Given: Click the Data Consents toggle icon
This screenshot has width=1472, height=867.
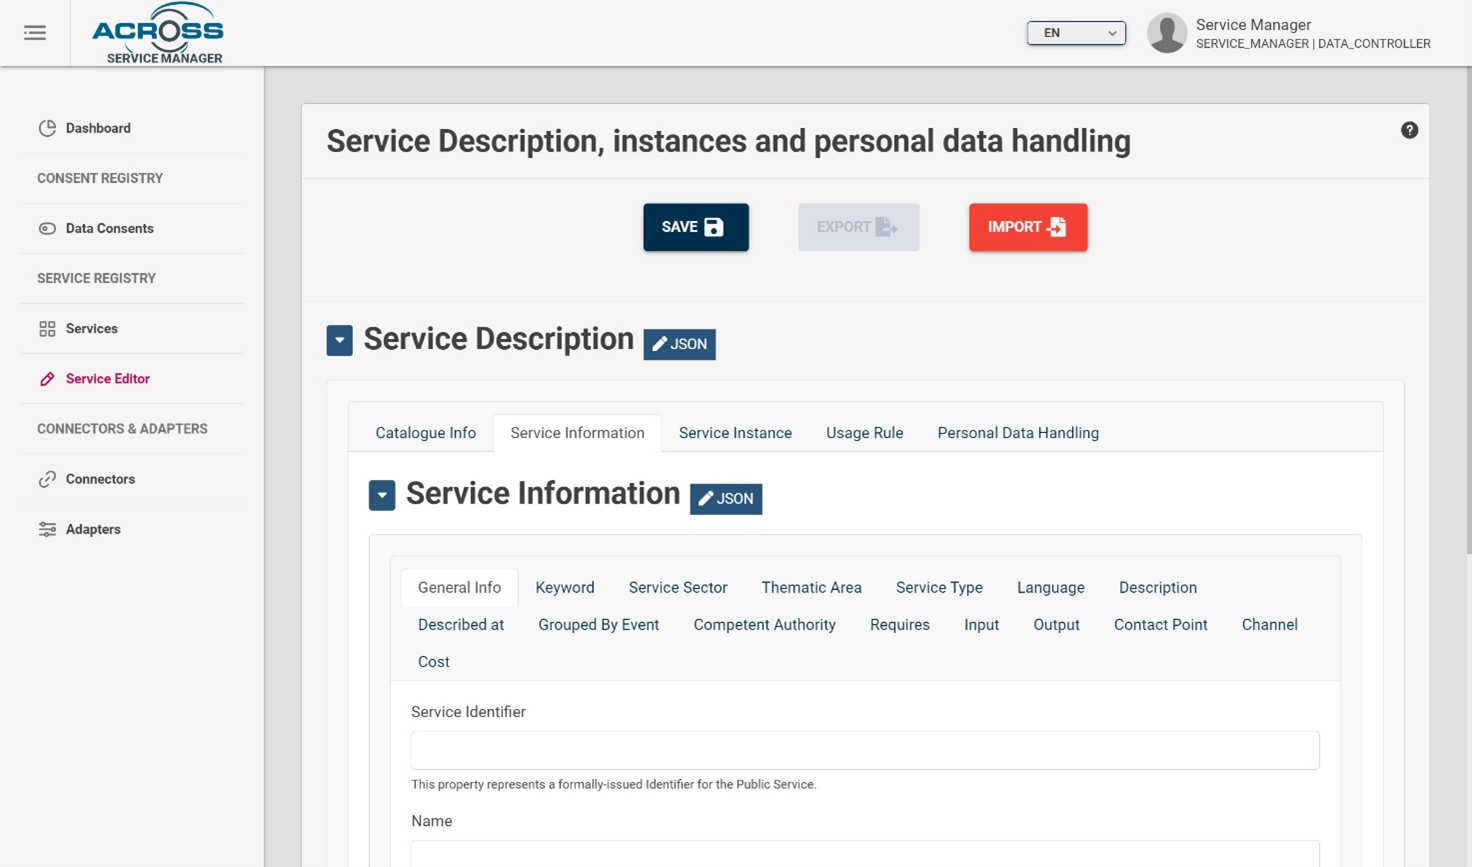Looking at the screenshot, I should pyautogui.click(x=47, y=228).
